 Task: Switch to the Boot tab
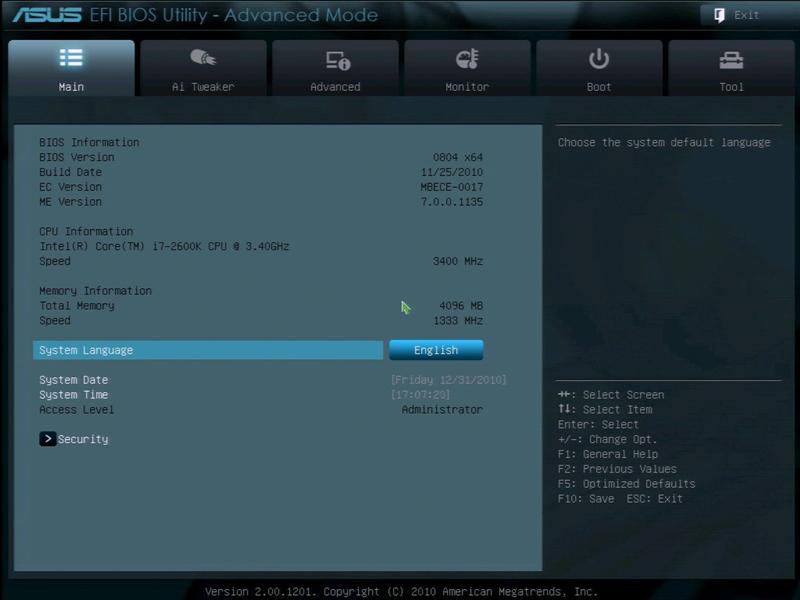pyautogui.click(x=598, y=70)
